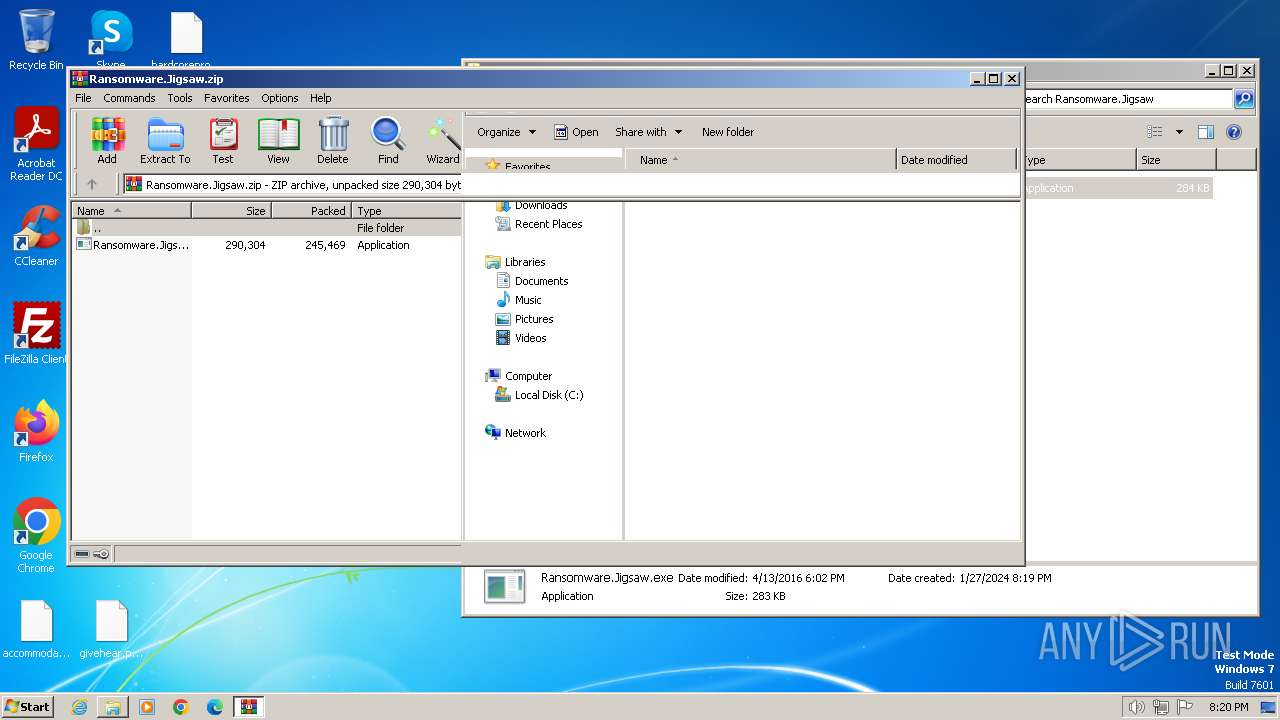This screenshot has width=1280, height=720.
Task: Click Date modified column header
Action: click(x=956, y=160)
